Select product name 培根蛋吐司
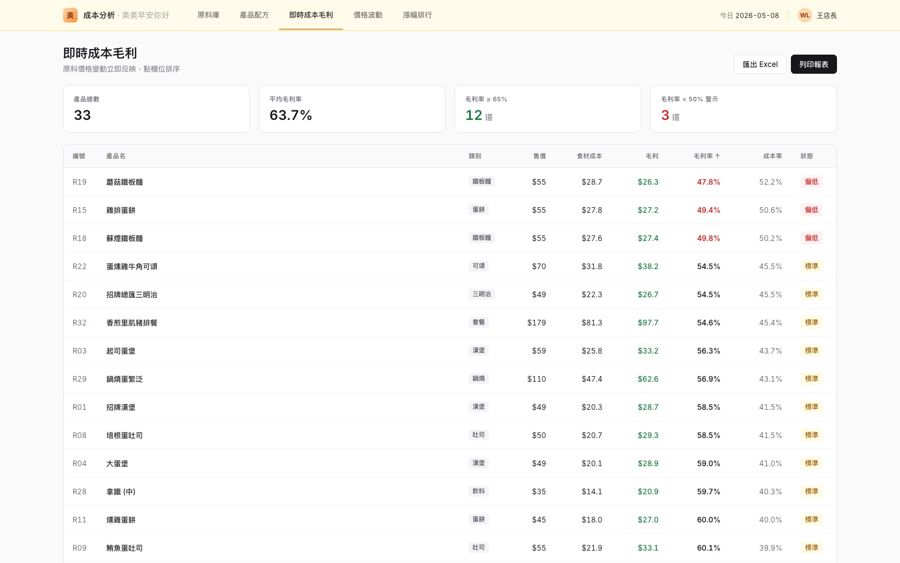The width and height of the screenshot is (900, 563). click(x=125, y=435)
